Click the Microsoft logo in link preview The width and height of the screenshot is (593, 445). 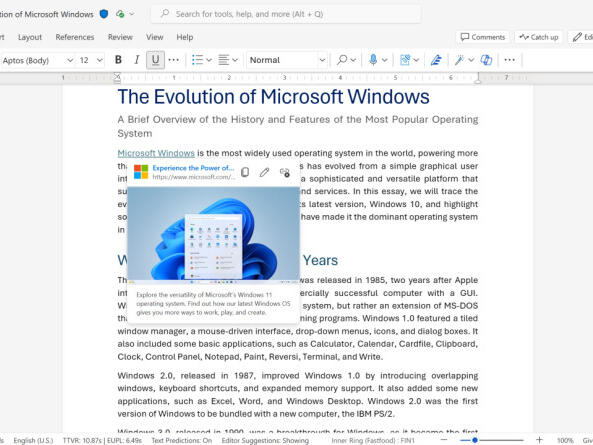pos(141,172)
